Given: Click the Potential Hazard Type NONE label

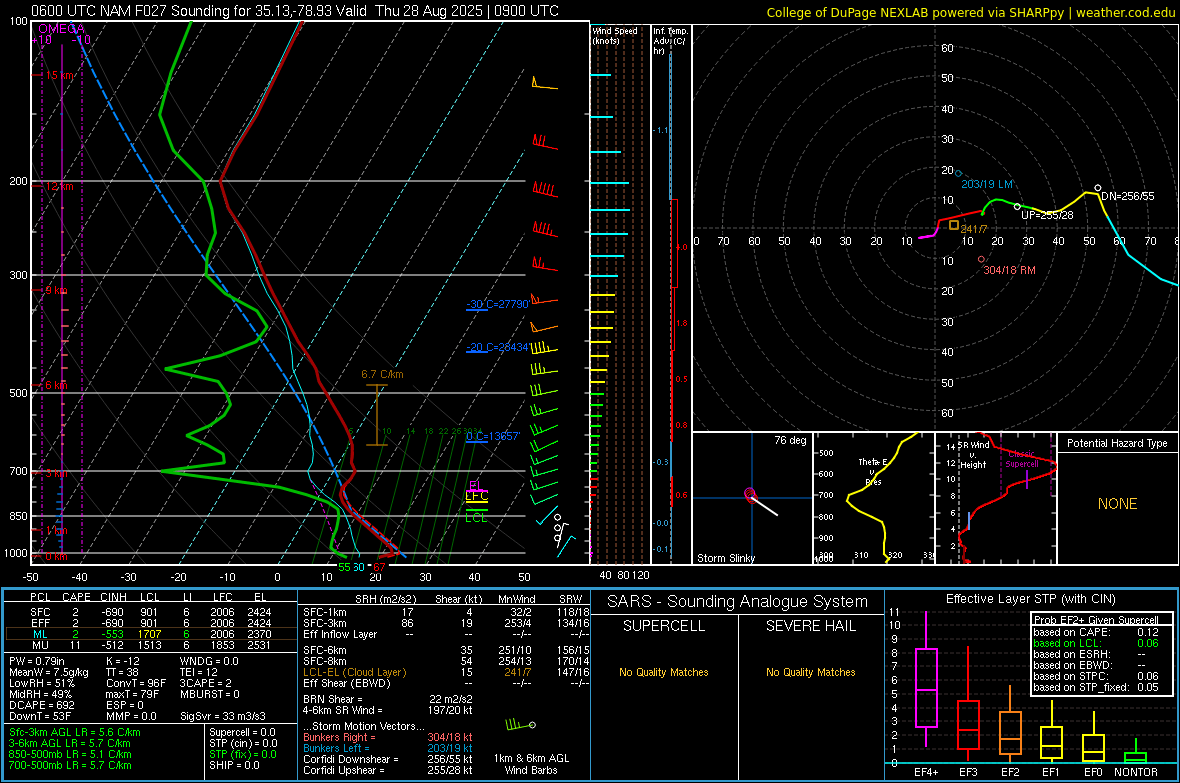Looking at the screenshot, I should [1117, 504].
